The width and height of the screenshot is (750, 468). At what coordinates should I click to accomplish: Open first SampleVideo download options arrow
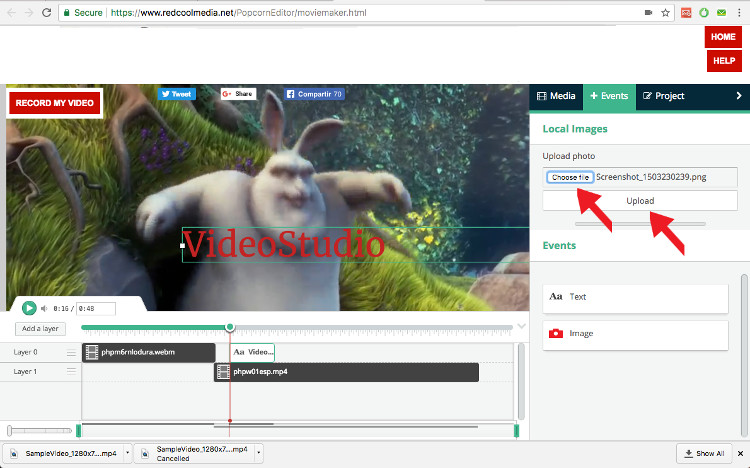(124, 453)
